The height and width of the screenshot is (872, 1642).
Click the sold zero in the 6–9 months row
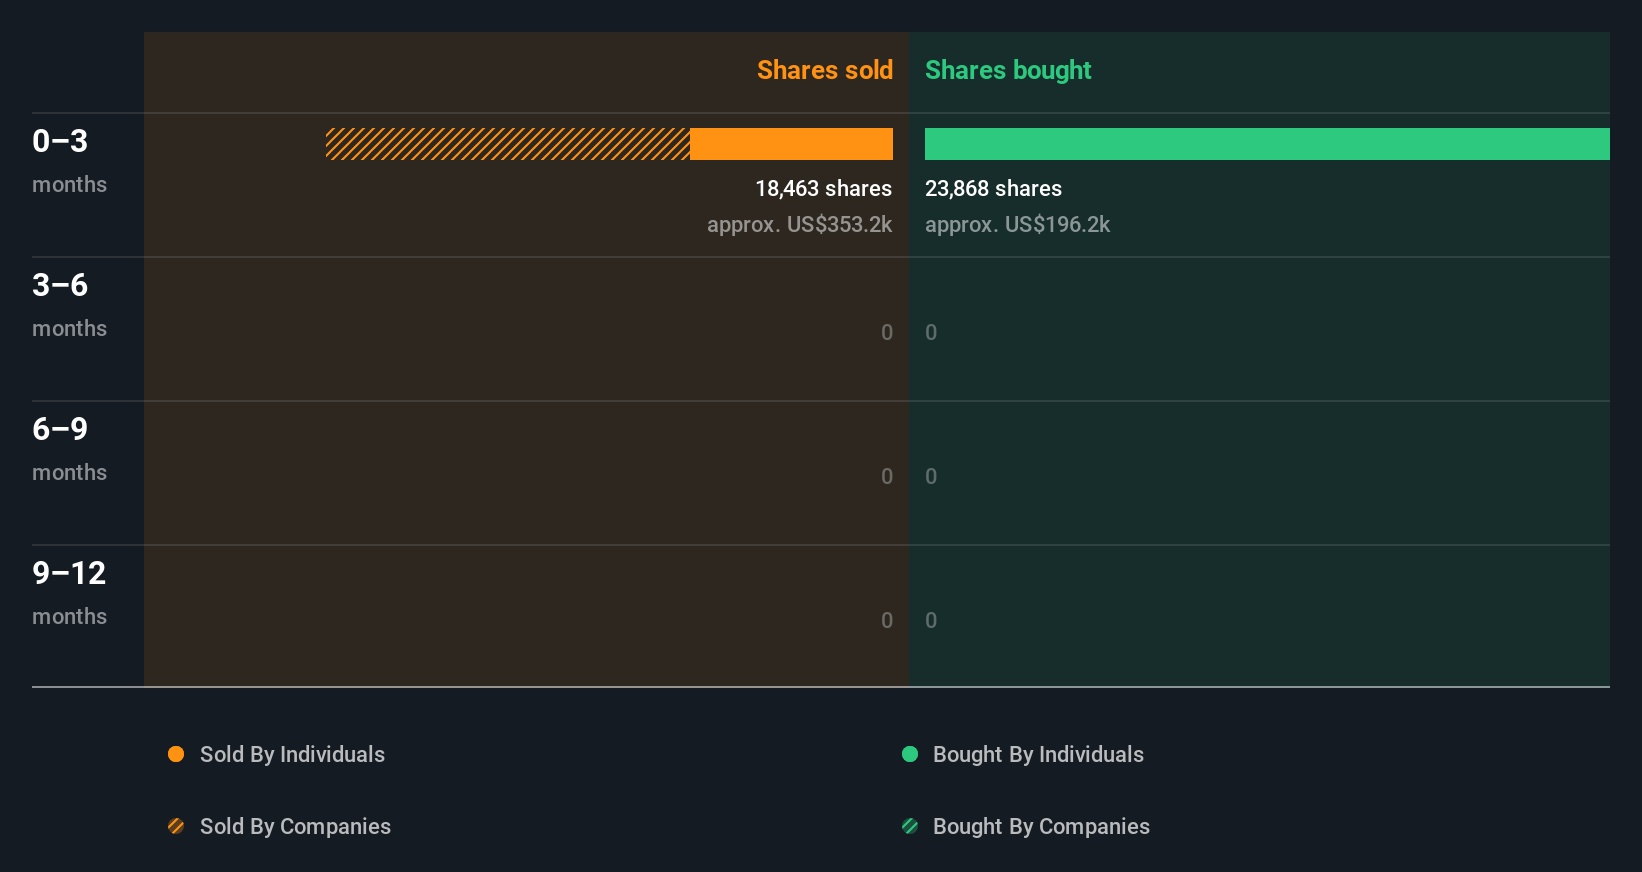point(887,477)
